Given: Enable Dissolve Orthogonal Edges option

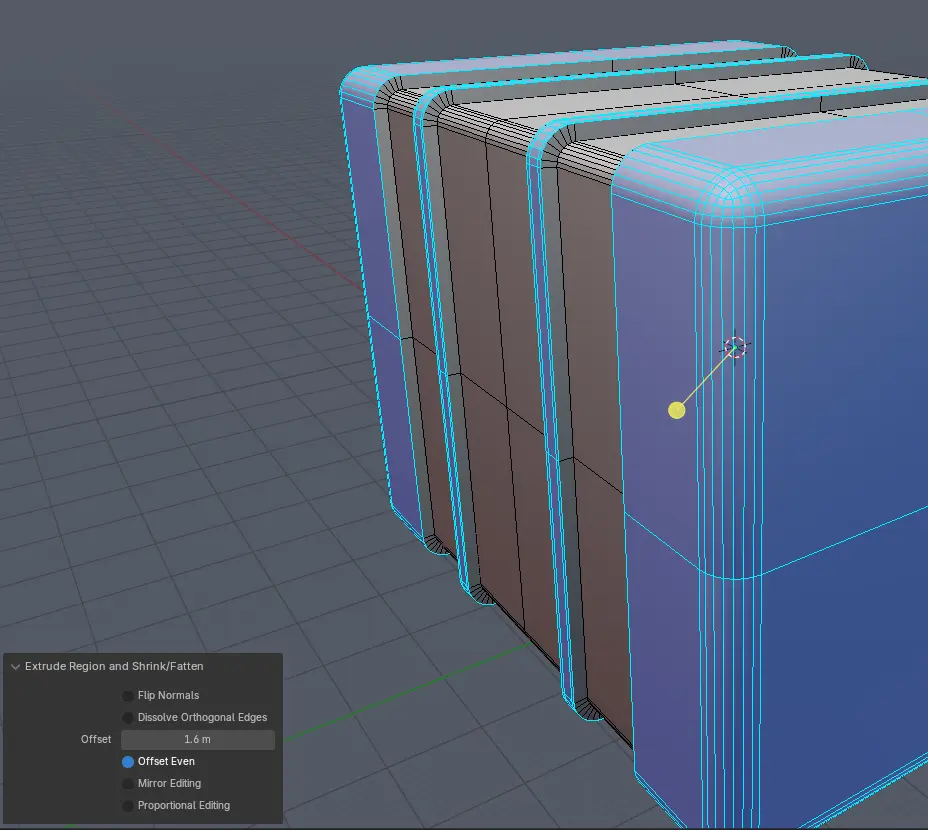Looking at the screenshot, I should (128, 717).
